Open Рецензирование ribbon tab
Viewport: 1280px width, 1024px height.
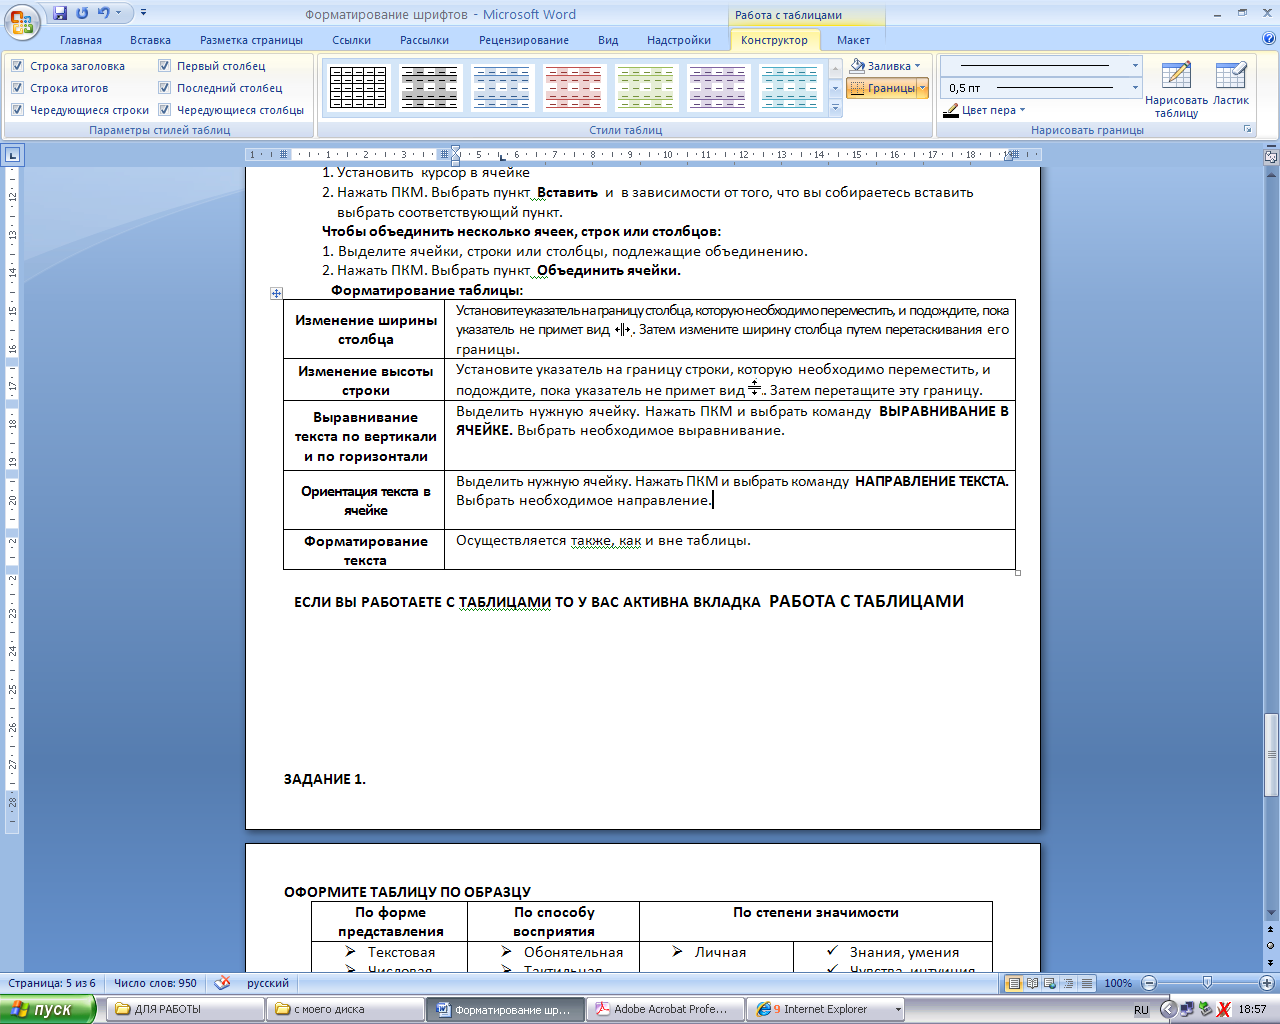(x=524, y=40)
